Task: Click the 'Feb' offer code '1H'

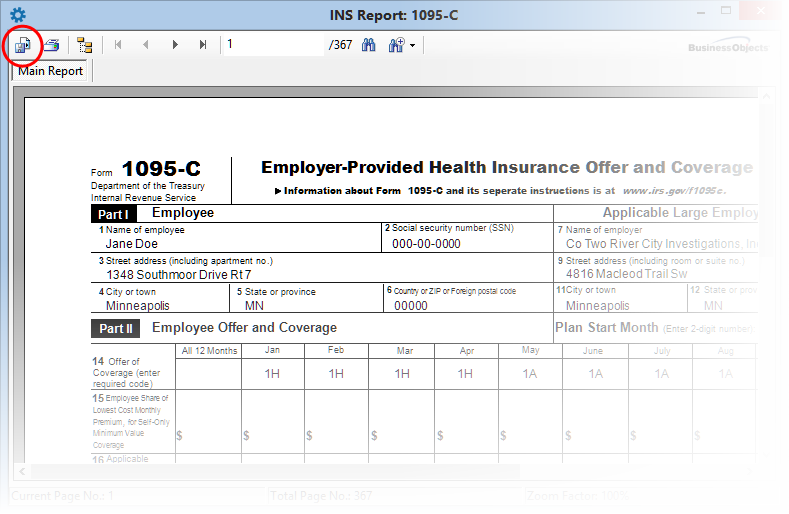Action: [x=336, y=374]
